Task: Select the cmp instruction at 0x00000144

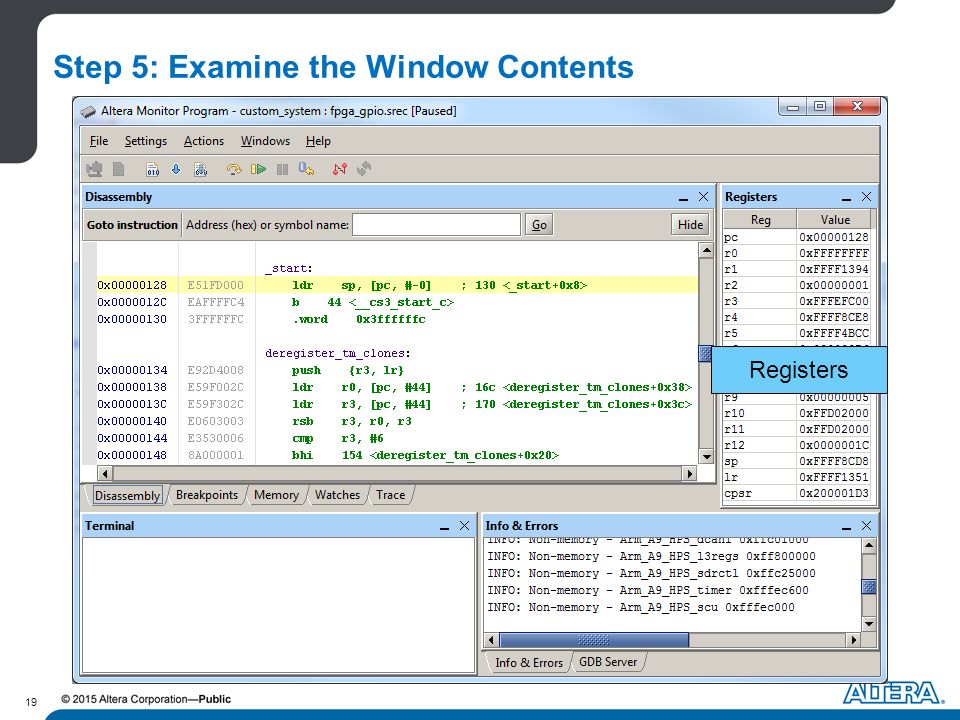Action: tap(397, 438)
